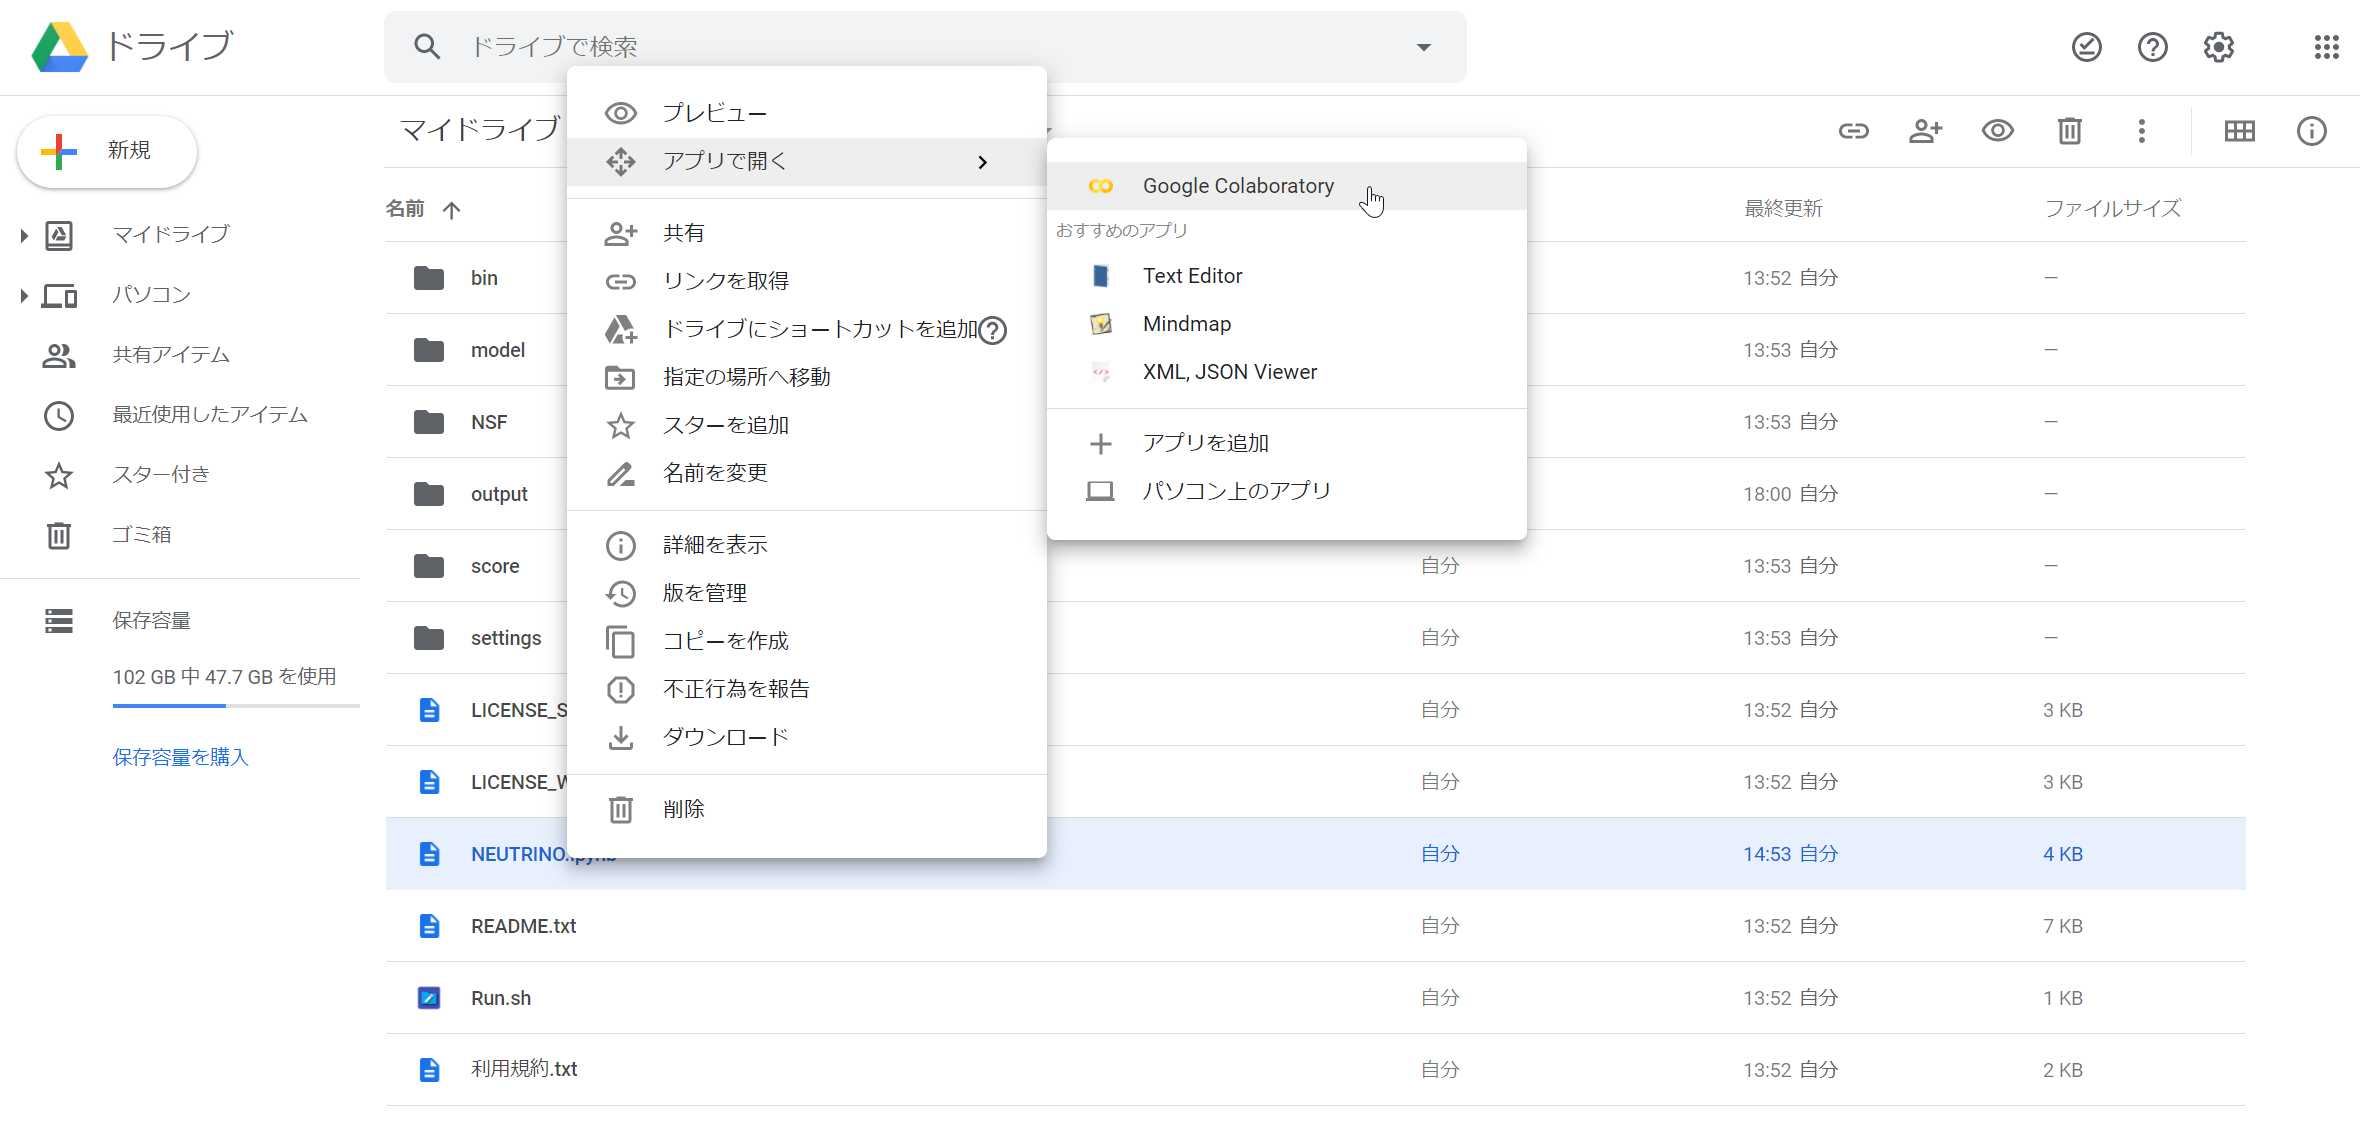Open the Google apps grid
Viewport: 2360px width, 1131px height.
click(2327, 47)
